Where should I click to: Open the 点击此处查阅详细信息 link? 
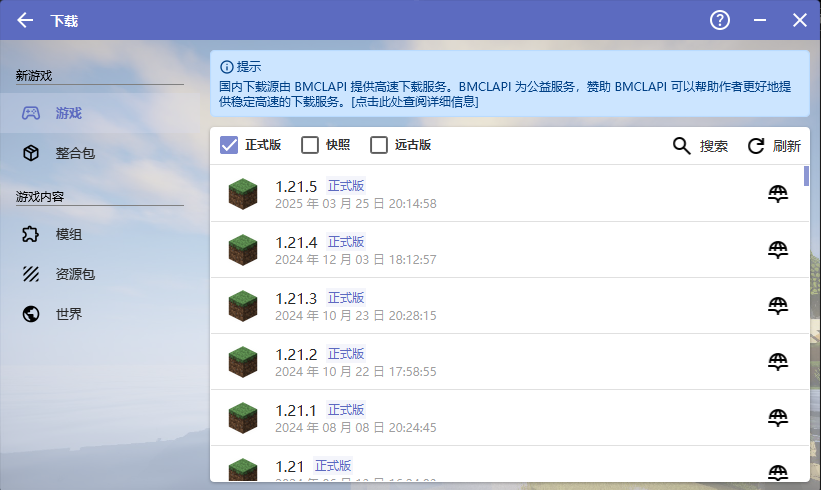tap(415, 102)
